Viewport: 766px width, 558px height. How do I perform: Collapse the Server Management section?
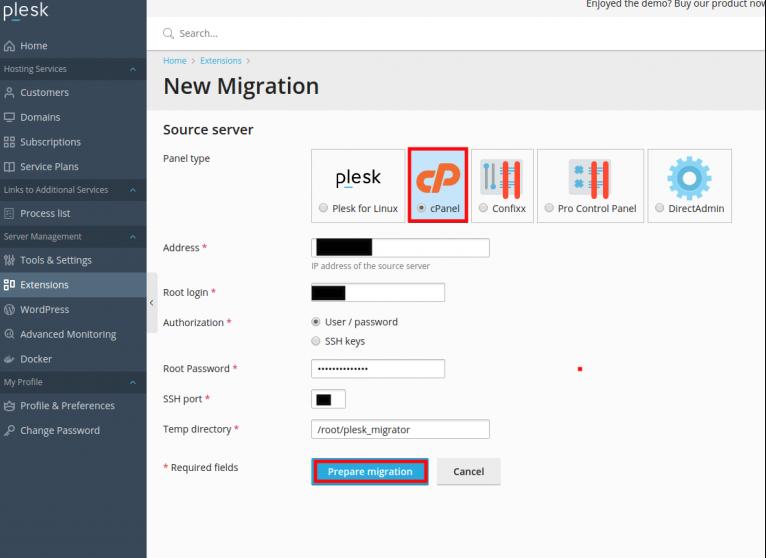133,237
